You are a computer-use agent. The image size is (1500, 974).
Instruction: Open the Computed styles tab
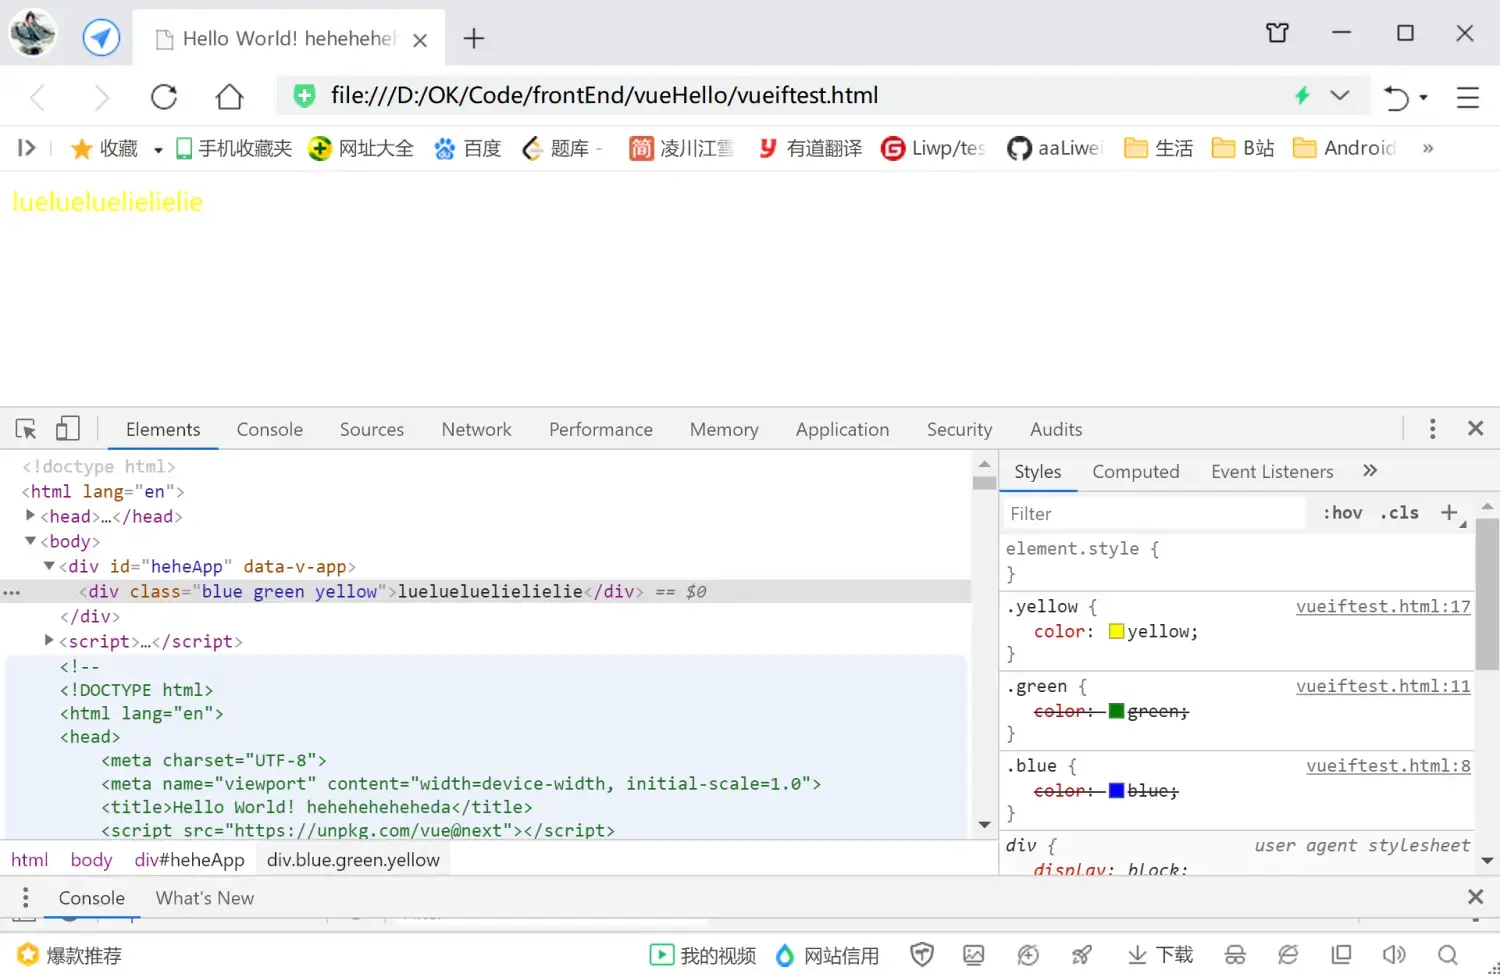point(1136,471)
